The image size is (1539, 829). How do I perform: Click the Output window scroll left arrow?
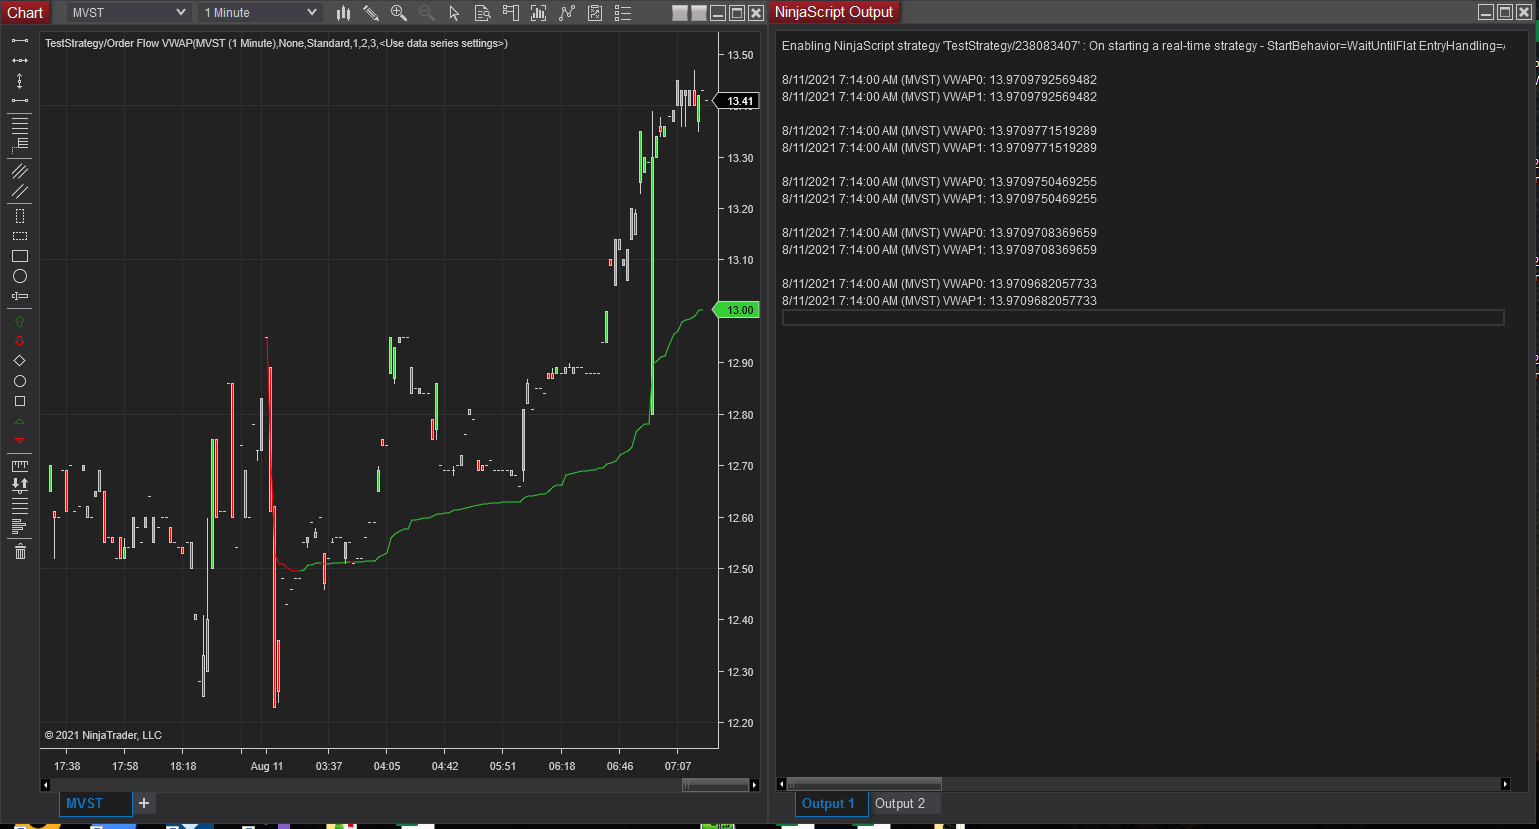(782, 784)
